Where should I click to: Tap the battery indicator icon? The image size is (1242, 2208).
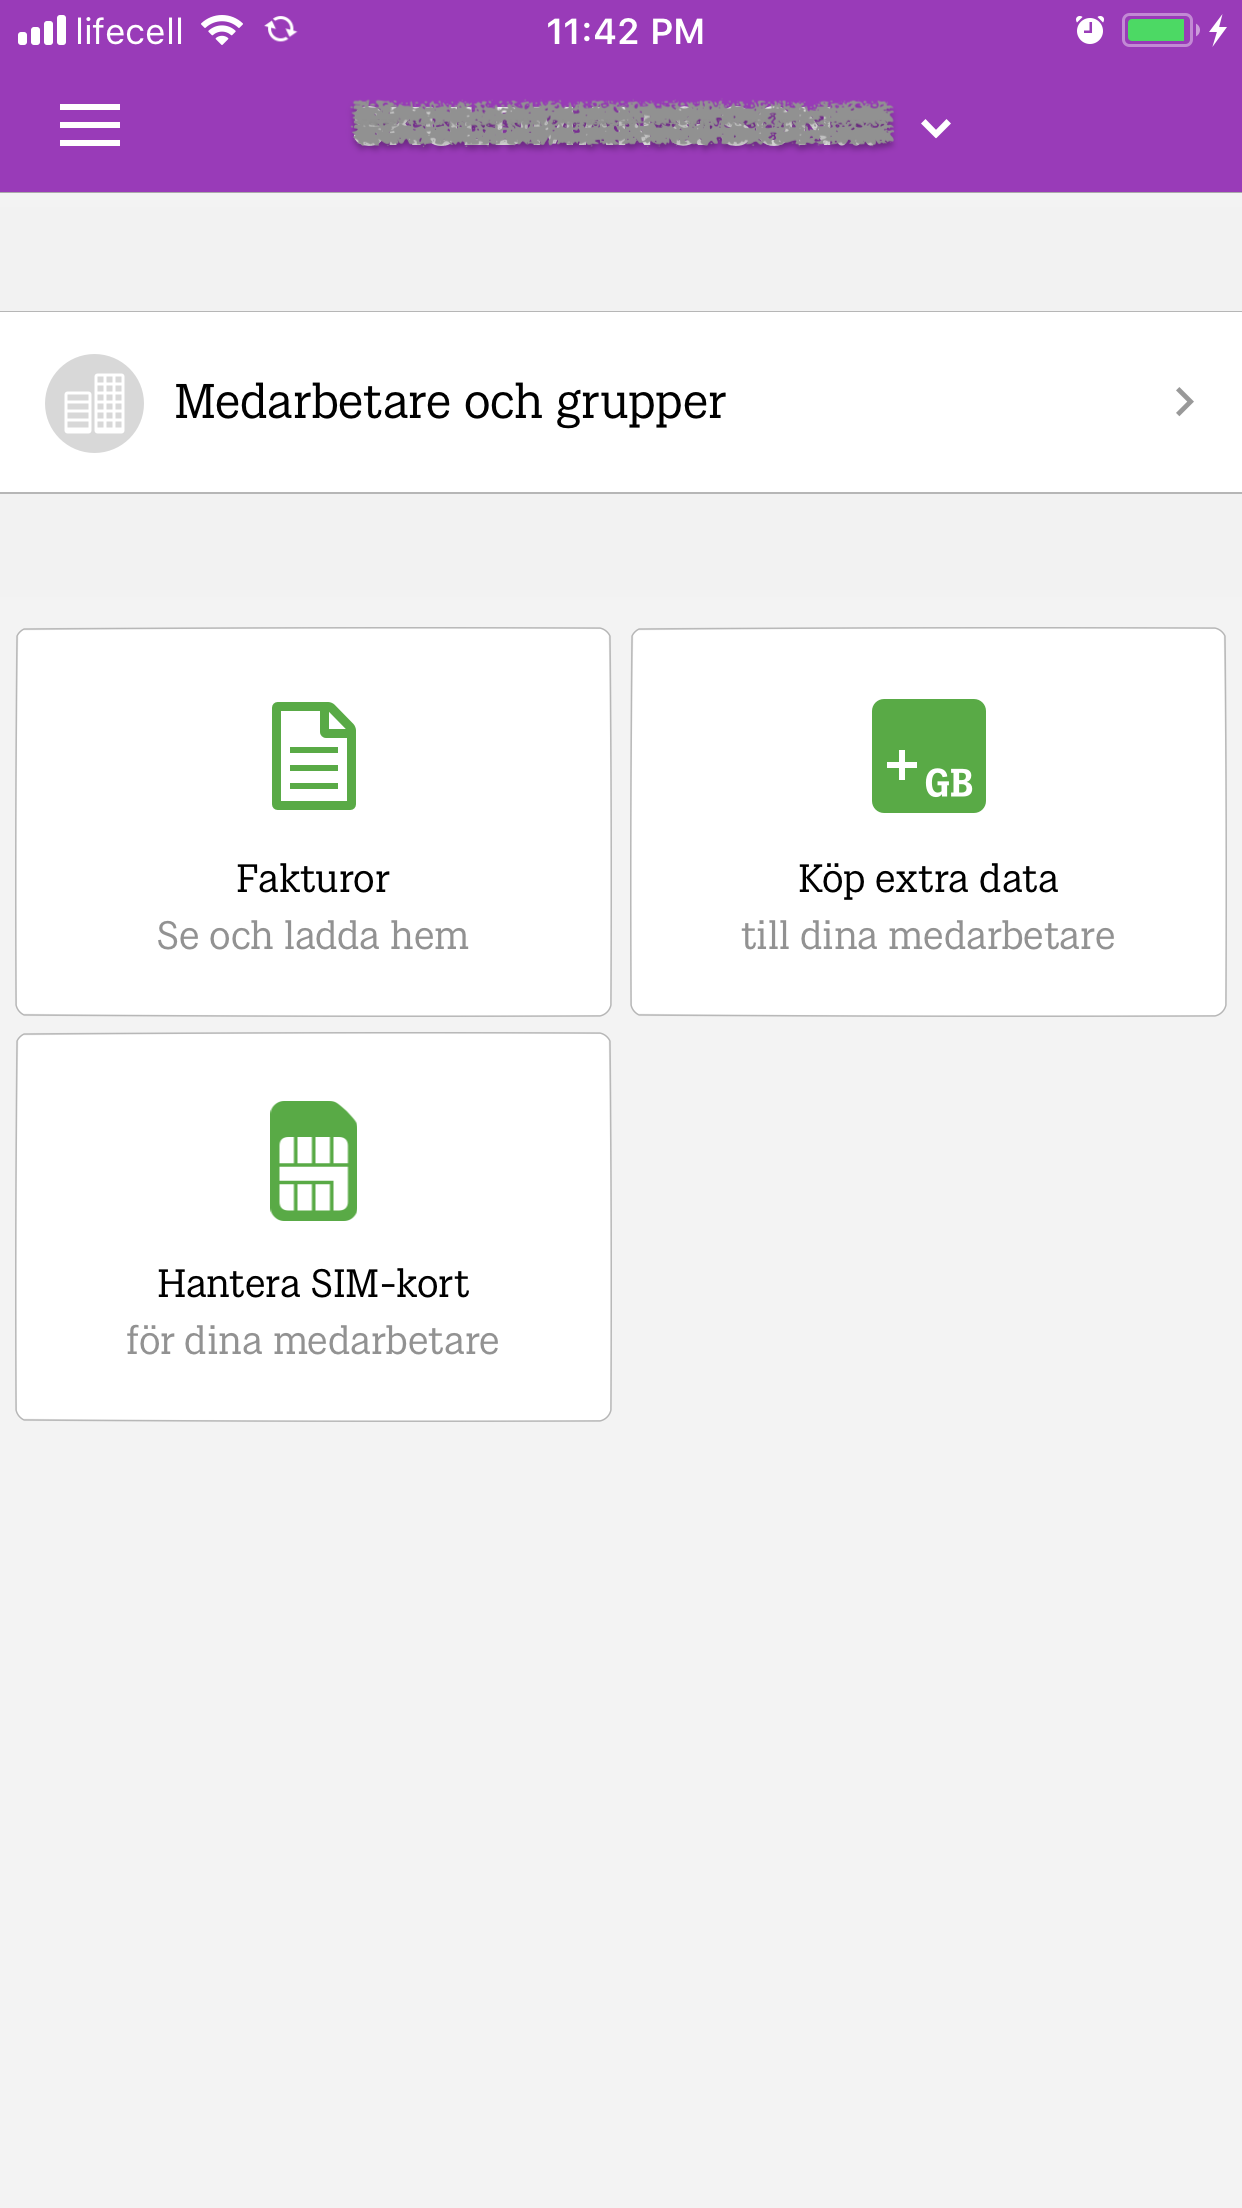[x=1160, y=31]
